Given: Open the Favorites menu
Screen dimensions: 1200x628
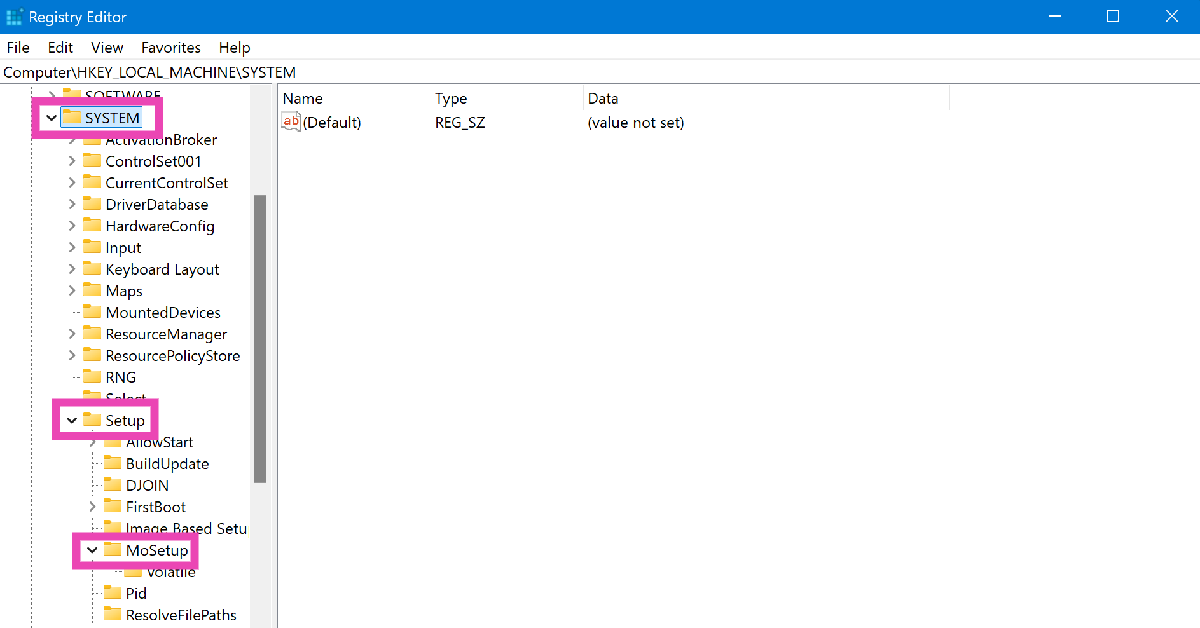Looking at the screenshot, I should tap(170, 47).
